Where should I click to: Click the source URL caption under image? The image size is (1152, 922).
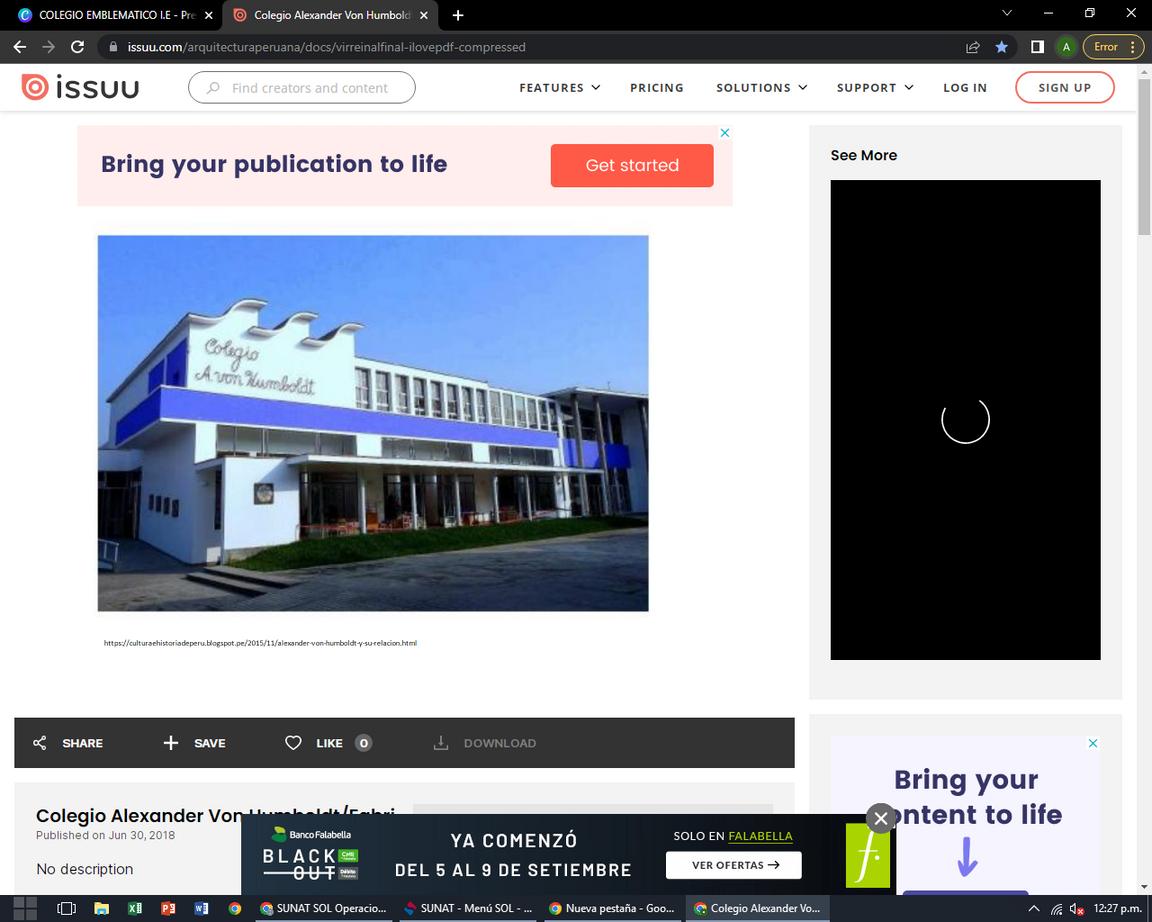click(x=260, y=643)
